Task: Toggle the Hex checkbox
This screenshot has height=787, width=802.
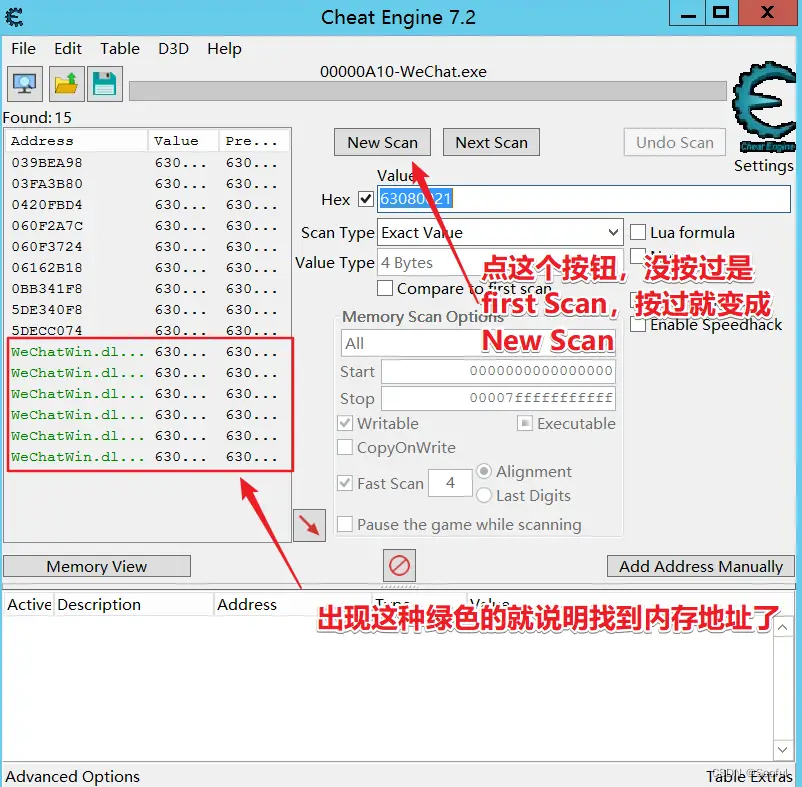Action: [365, 199]
